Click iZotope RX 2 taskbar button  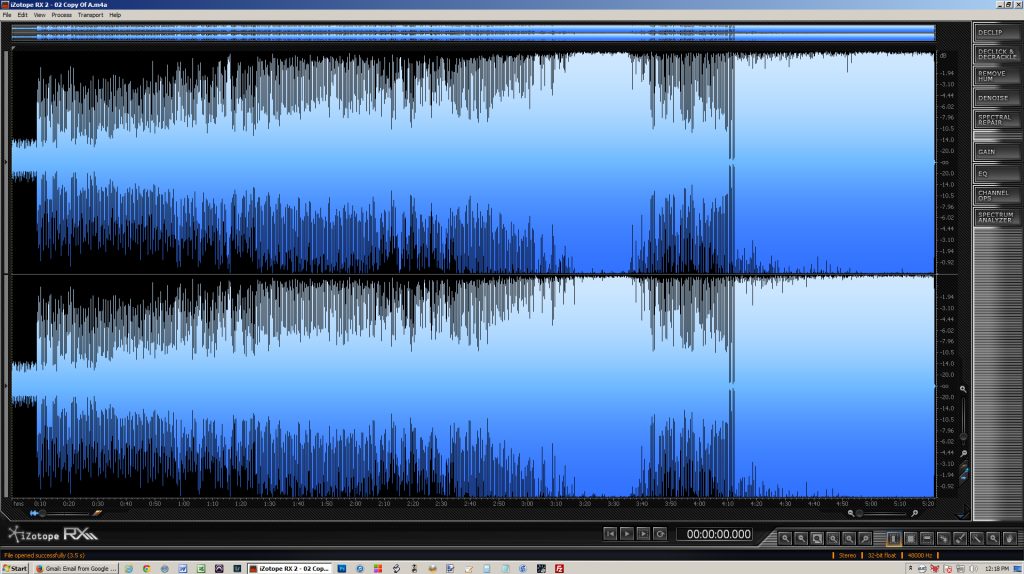pyautogui.click(x=290, y=568)
